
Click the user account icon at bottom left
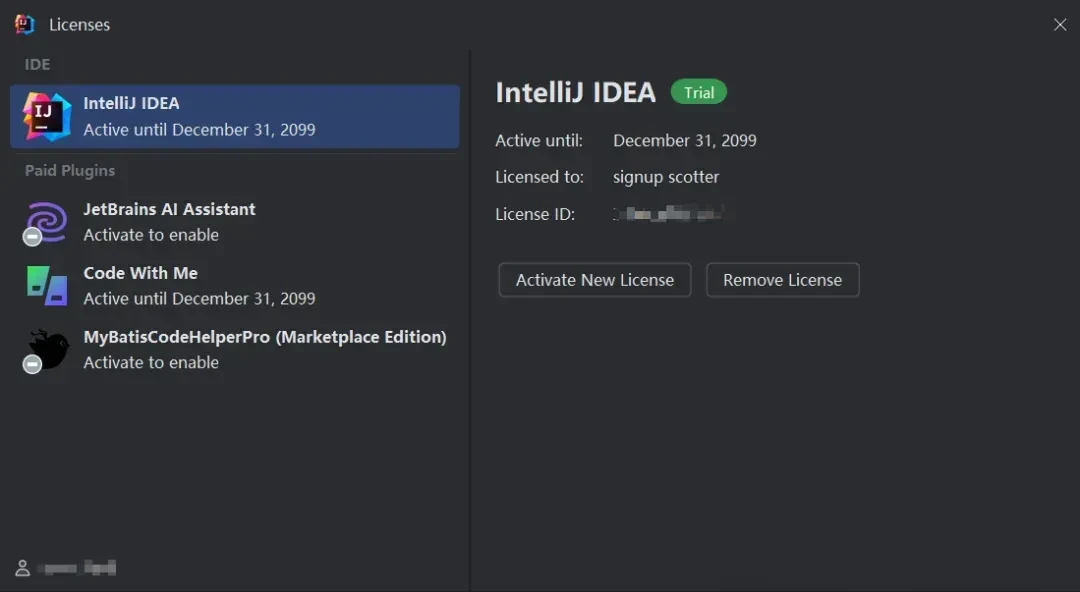(x=22, y=568)
